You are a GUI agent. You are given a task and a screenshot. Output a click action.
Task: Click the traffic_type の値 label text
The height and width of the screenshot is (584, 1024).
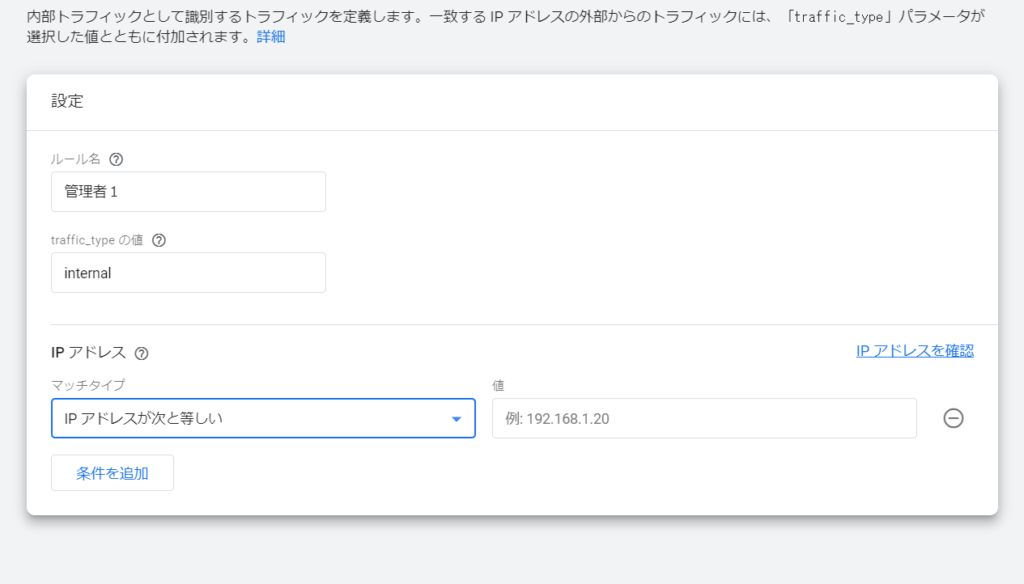97,240
